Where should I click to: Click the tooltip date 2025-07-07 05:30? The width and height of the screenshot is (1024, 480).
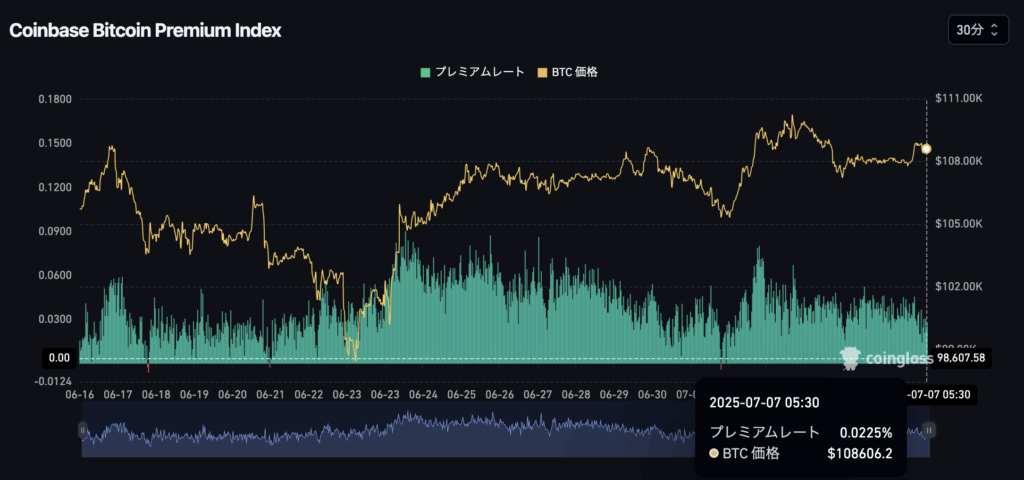pyautogui.click(x=764, y=403)
